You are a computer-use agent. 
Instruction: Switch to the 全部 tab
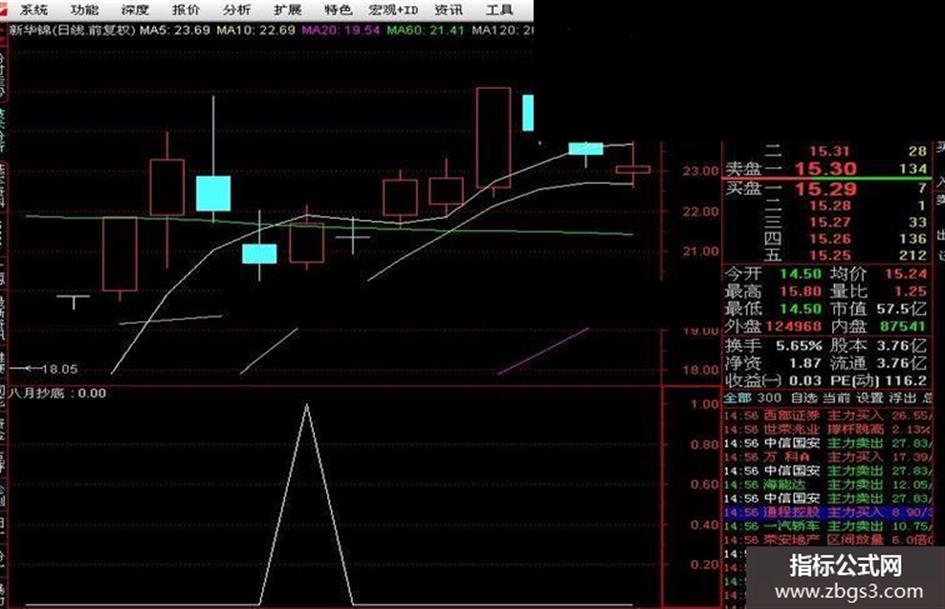pyautogui.click(x=737, y=398)
